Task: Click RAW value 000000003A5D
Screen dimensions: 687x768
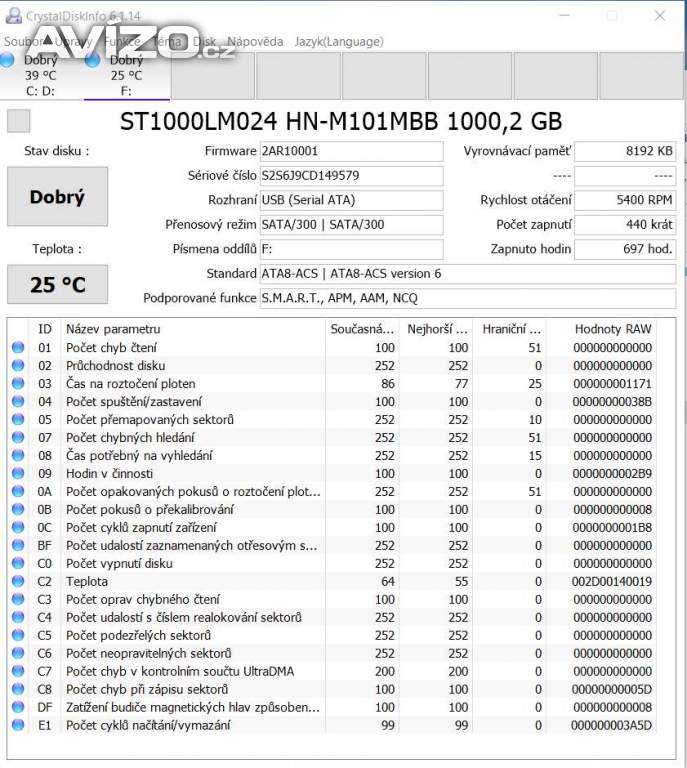Action: (612, 725)
